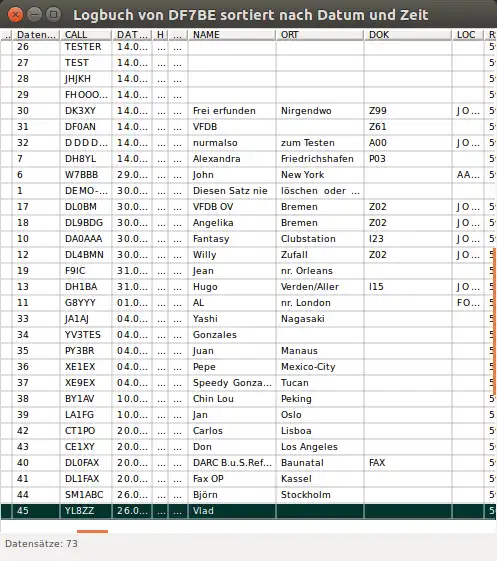497x561 pixels.
Task: Select the row for call DK3XY
Action: coord(248,111)
